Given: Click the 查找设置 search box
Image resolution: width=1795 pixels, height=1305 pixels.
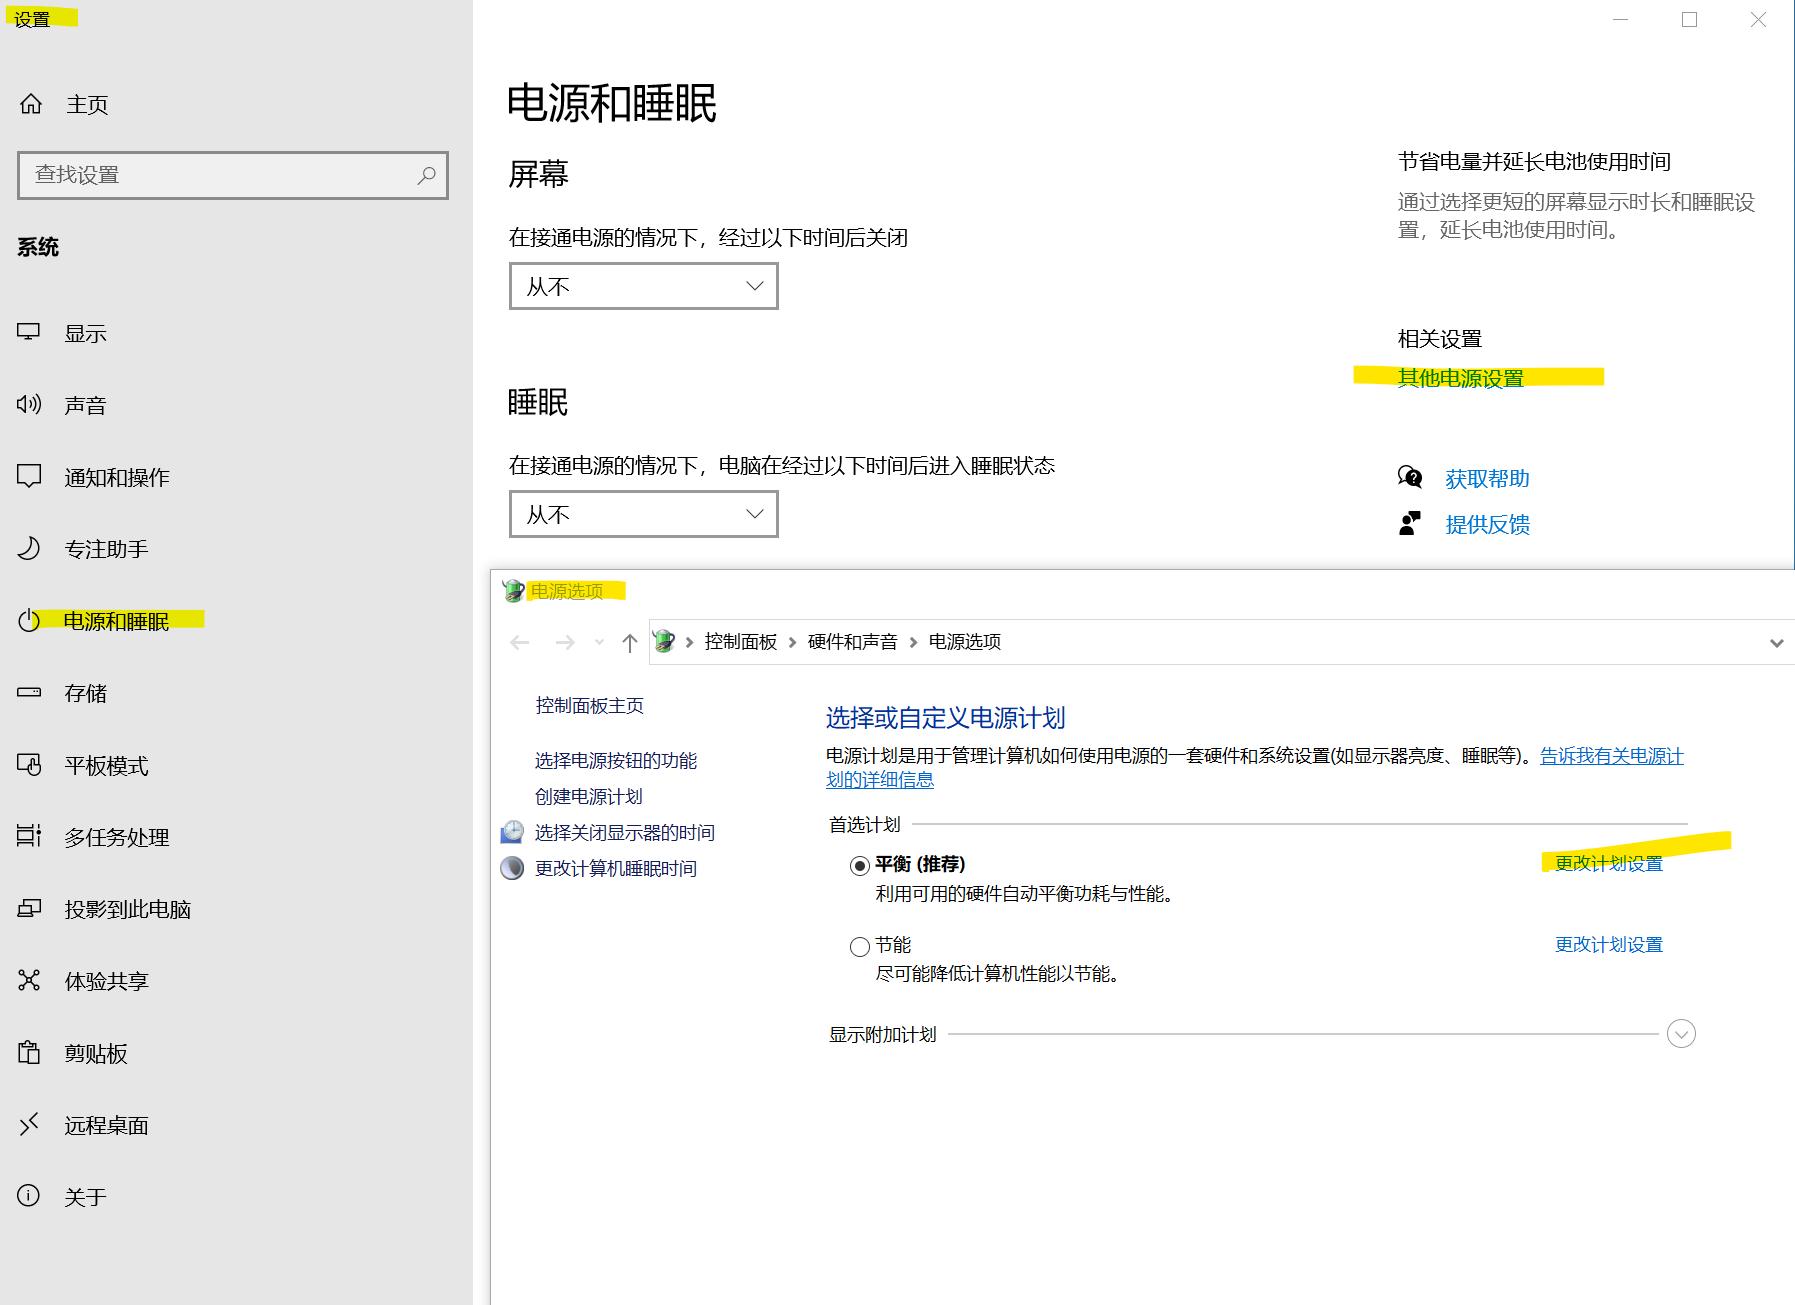Looking at the screenshot, I should (x=232, y=175).
